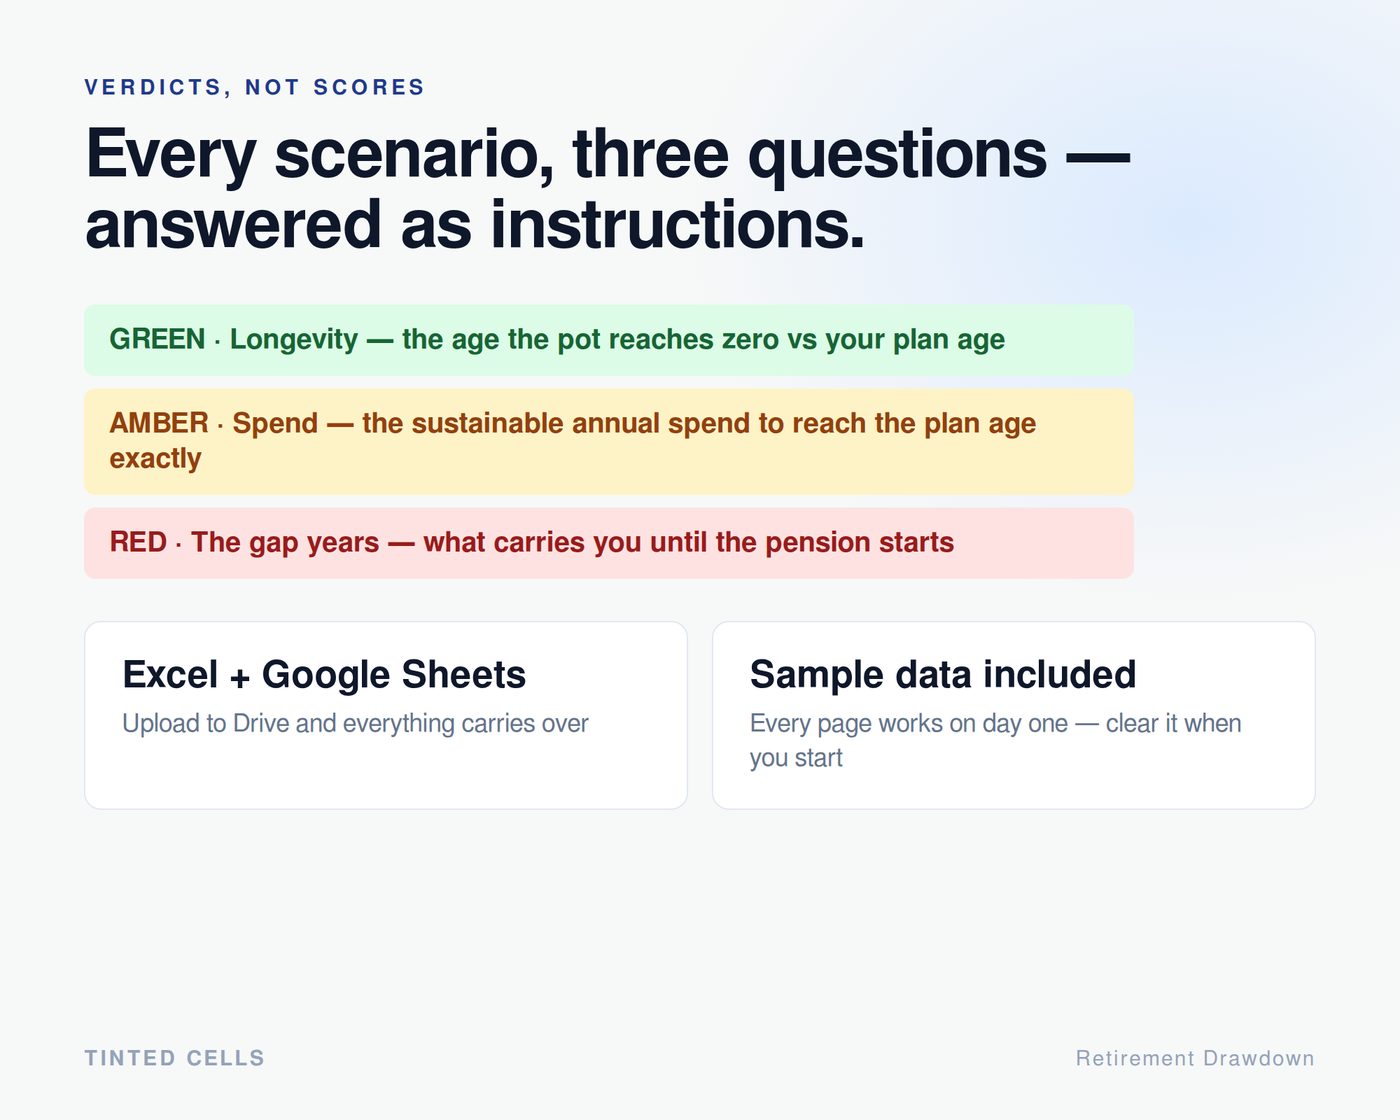1400x1120 pixels.
Task: Click the 'Sample data included' card title
Action: click(x=943, y=675)
